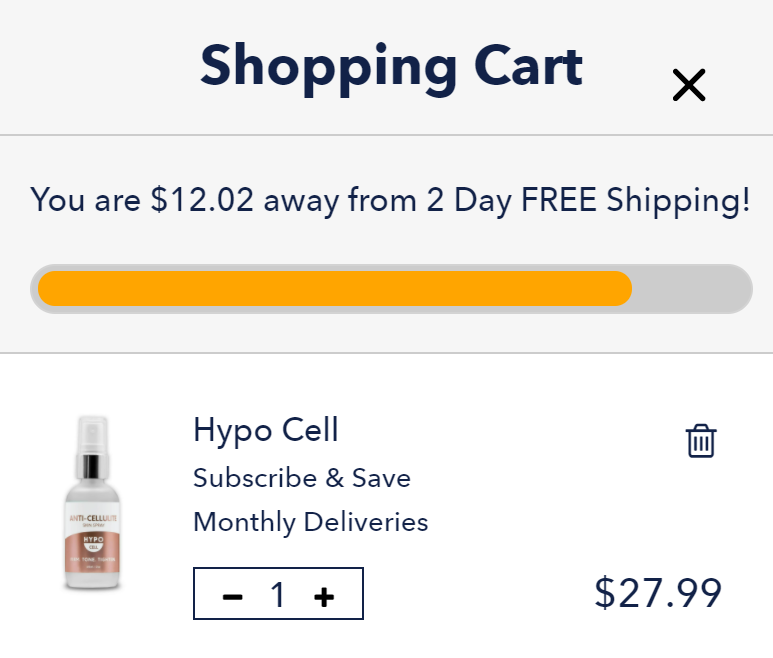Click the Subscribe & Save label

301,478
